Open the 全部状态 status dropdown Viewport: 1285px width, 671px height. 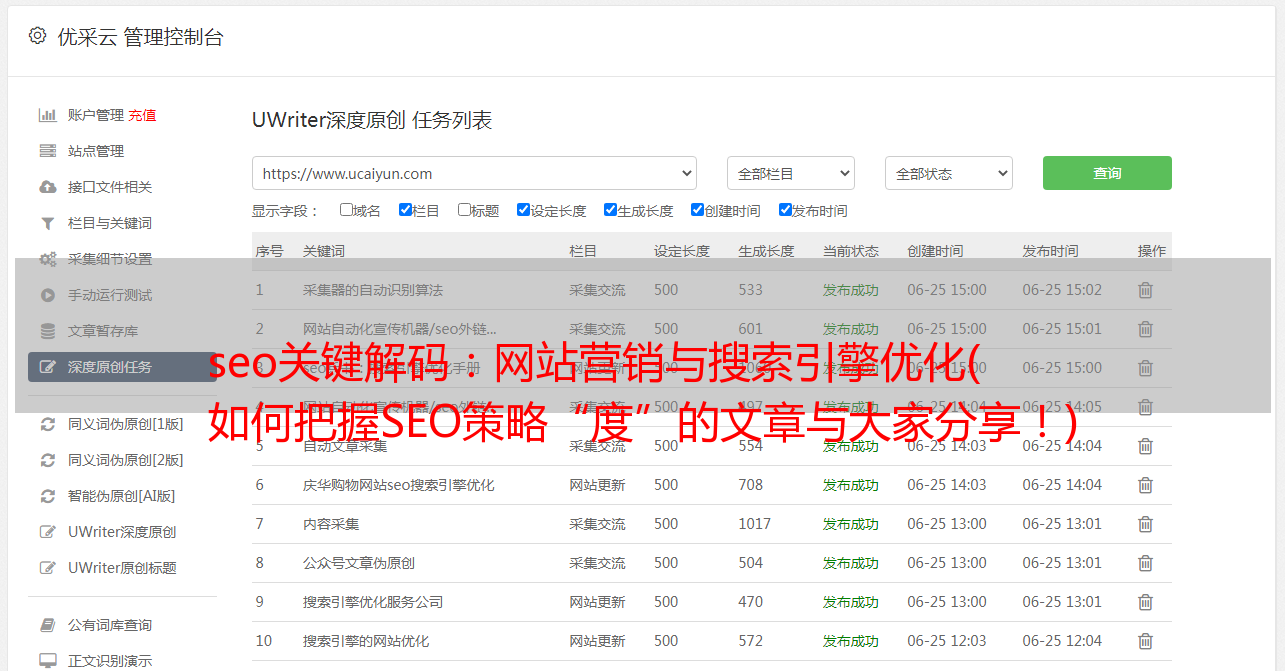click(x=948, y=173)
